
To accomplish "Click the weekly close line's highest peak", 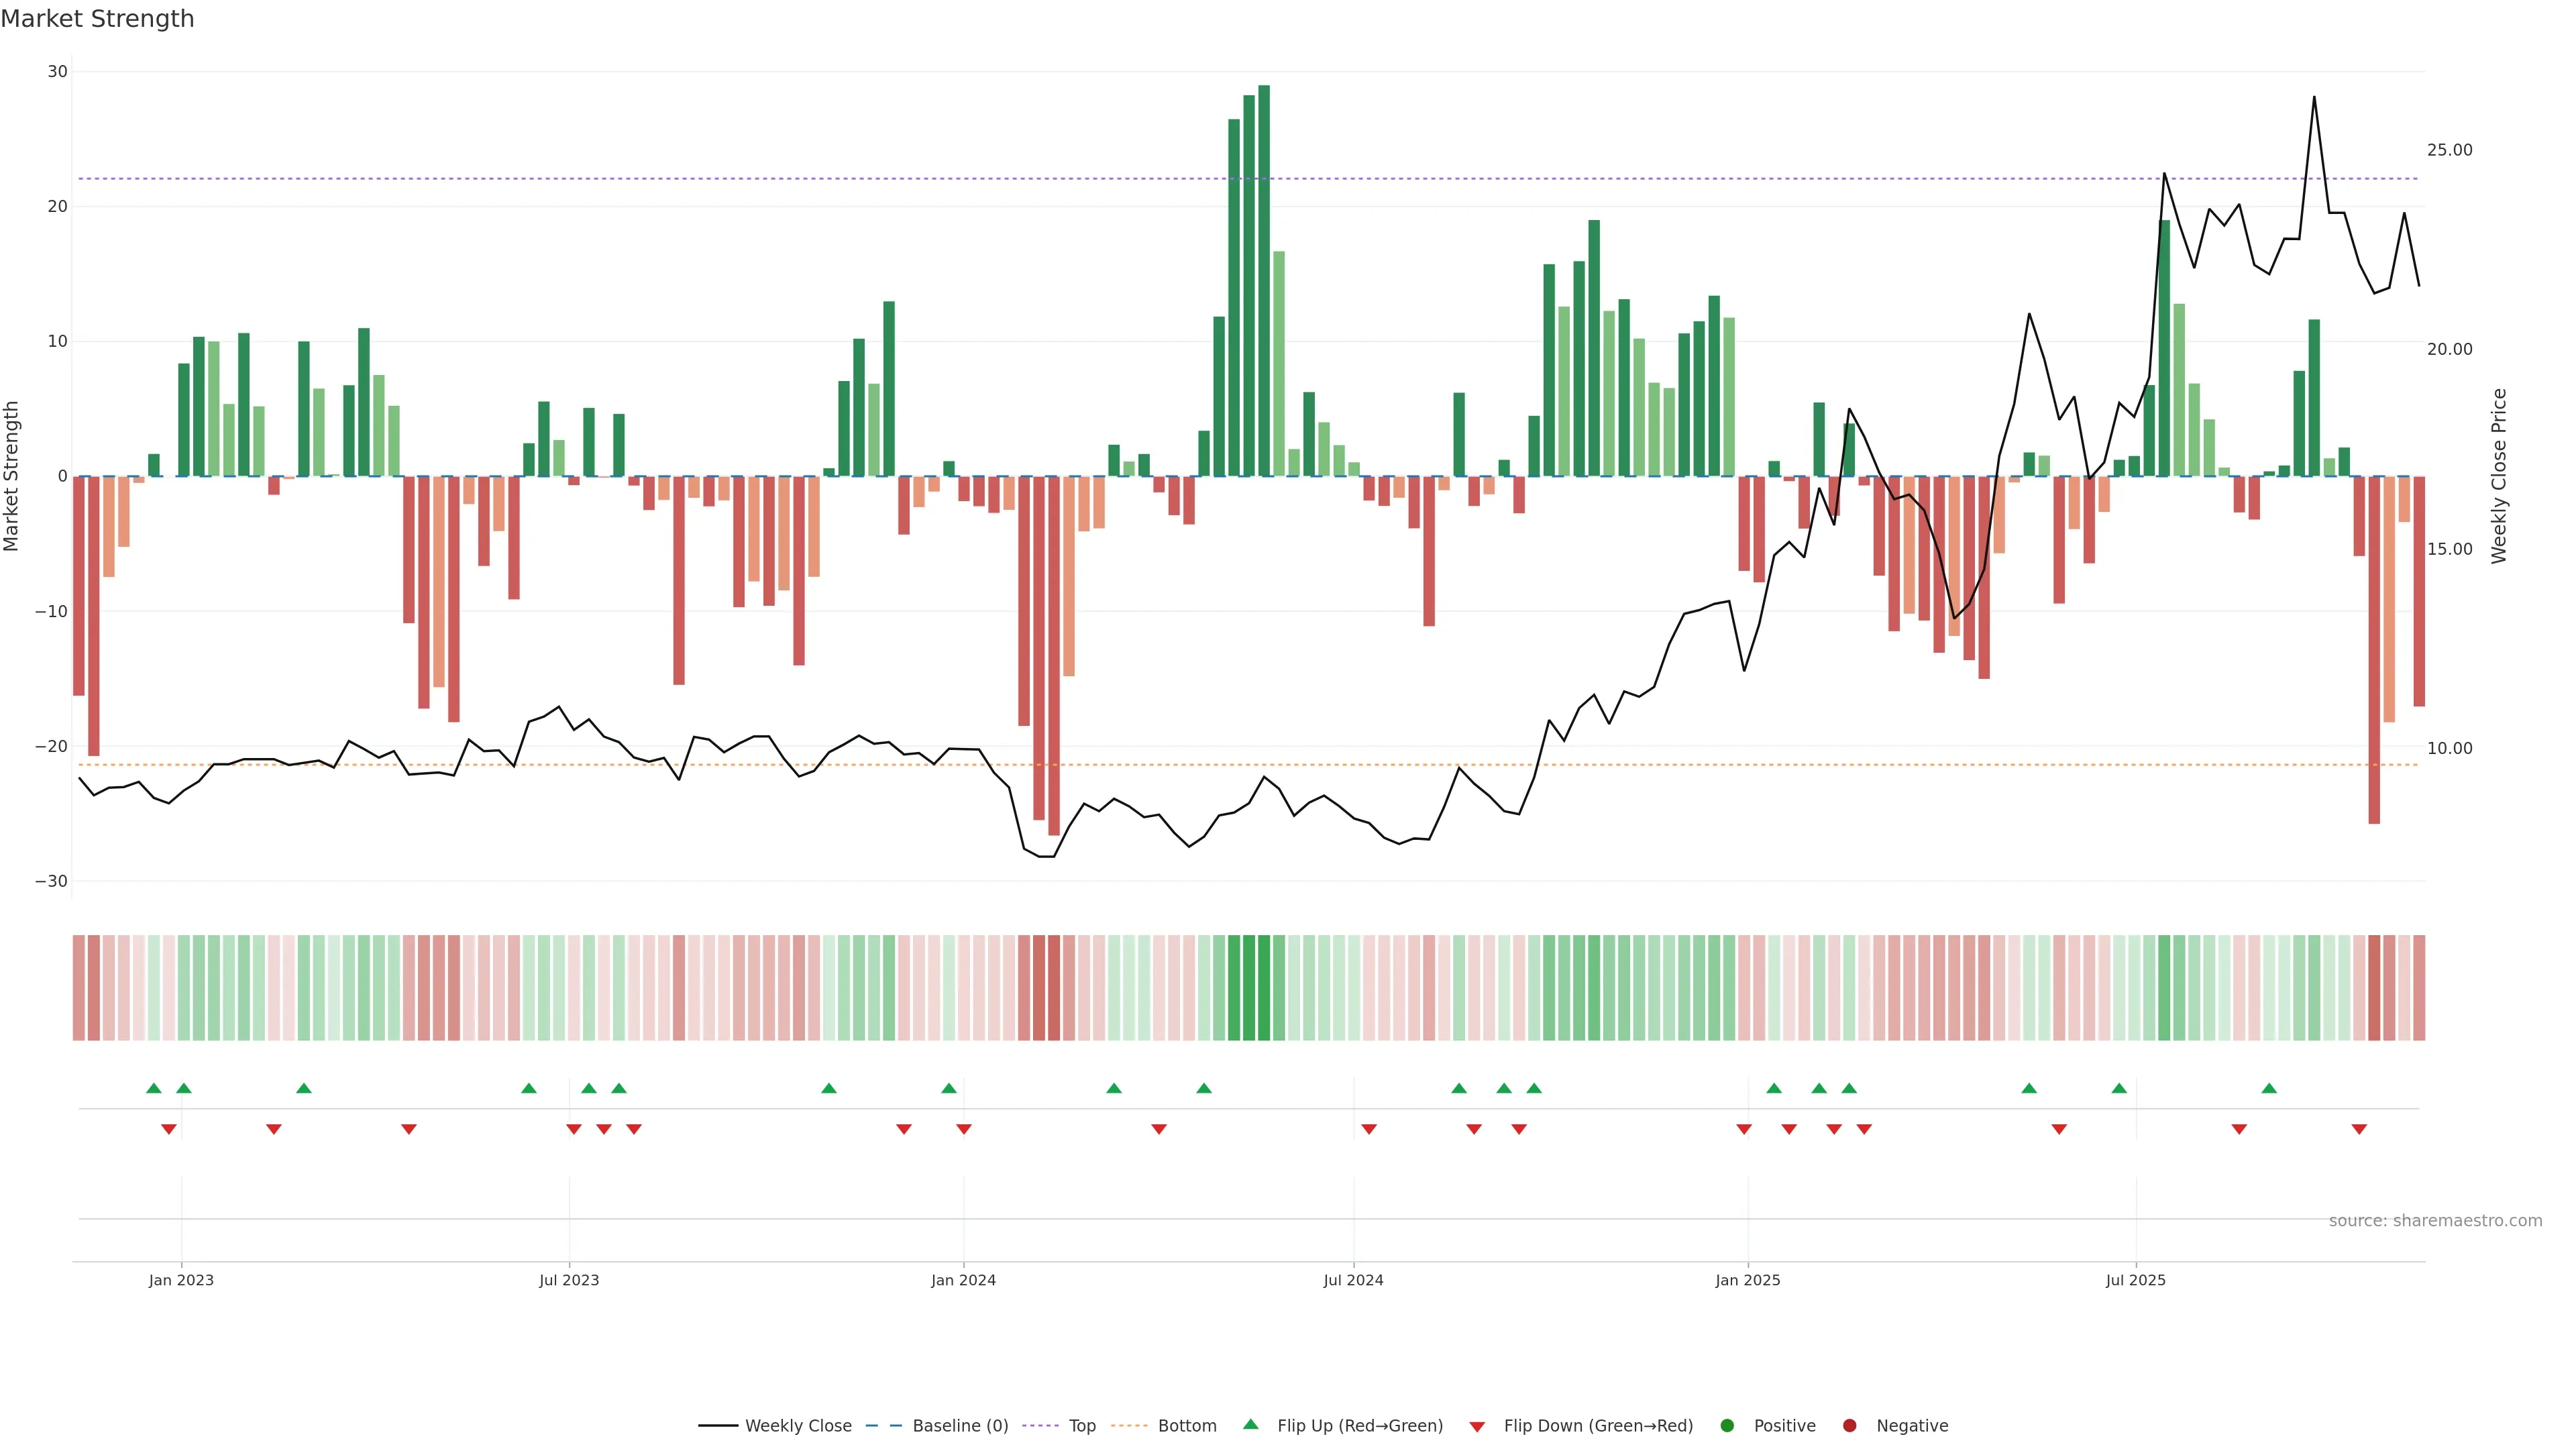I will click(2314, 98).
